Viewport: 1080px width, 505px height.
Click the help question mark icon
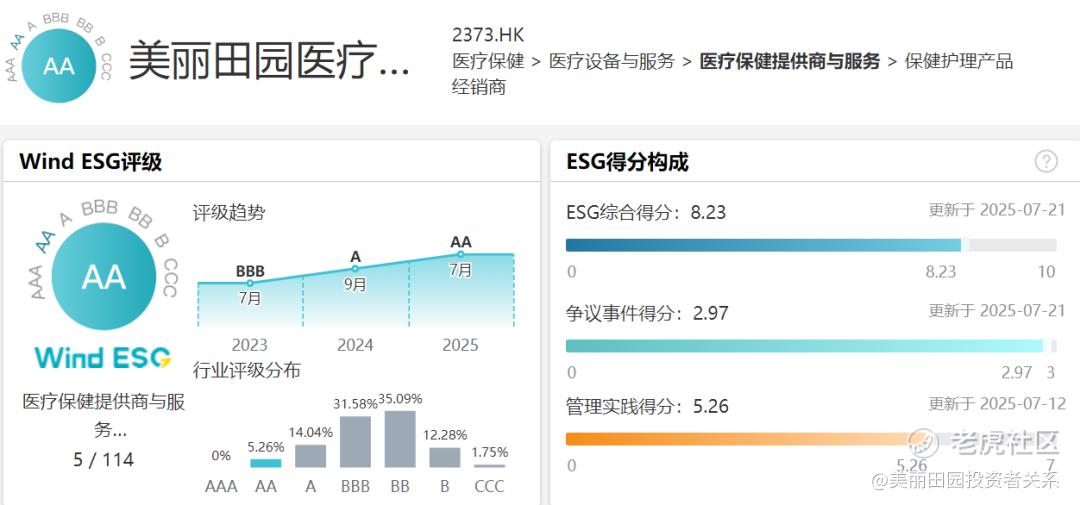pos(1046,162)
